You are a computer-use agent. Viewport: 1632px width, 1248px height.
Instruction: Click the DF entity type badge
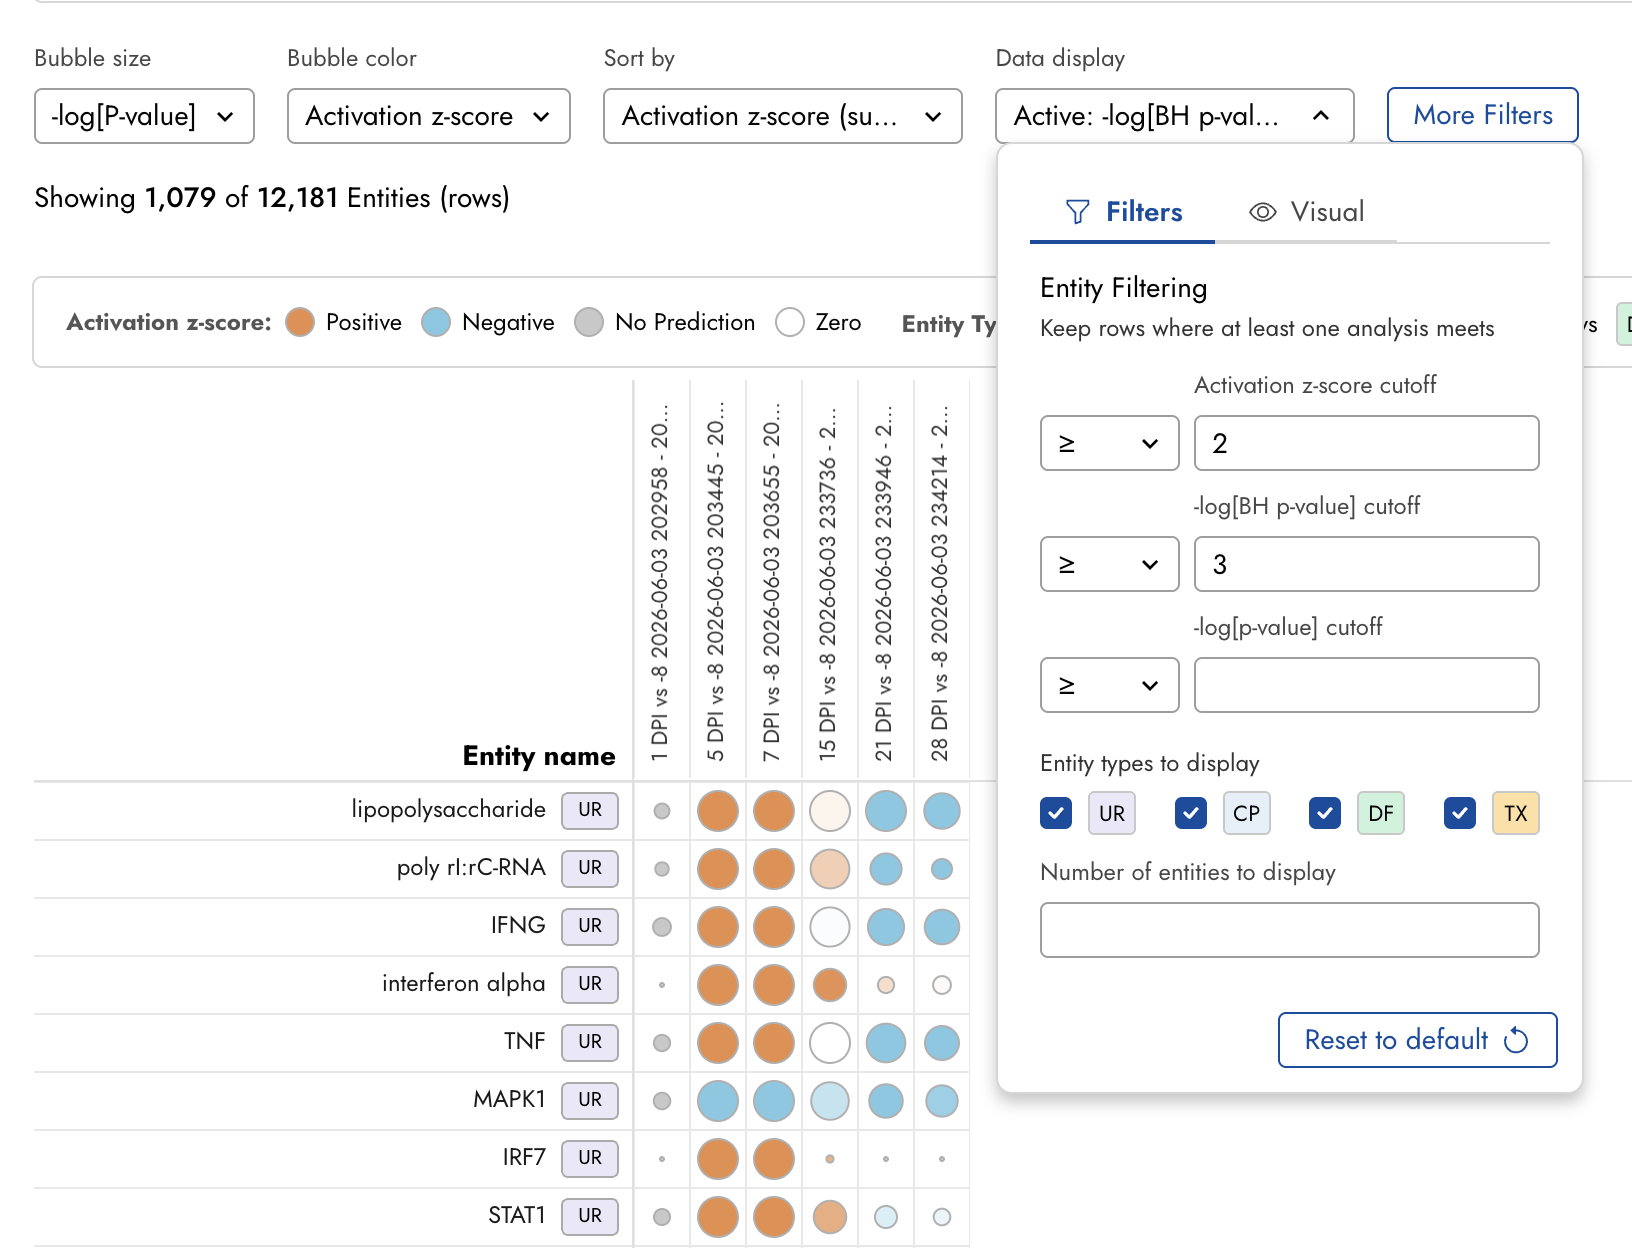point(1381,813)
